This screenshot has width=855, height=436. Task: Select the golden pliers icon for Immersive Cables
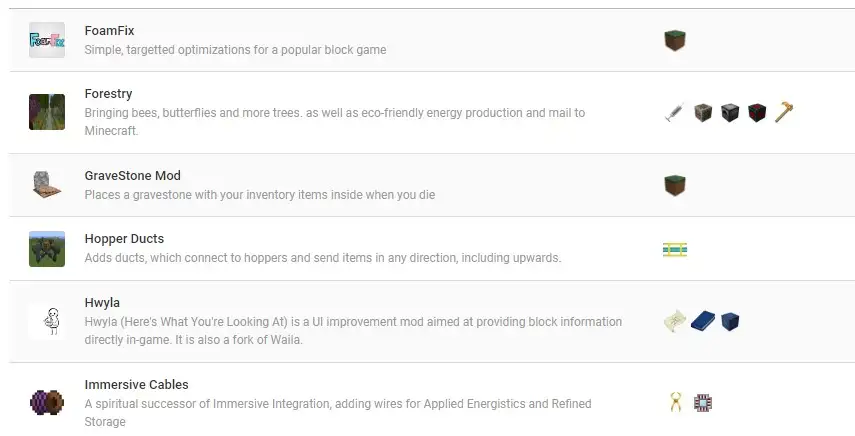(676, 403)
